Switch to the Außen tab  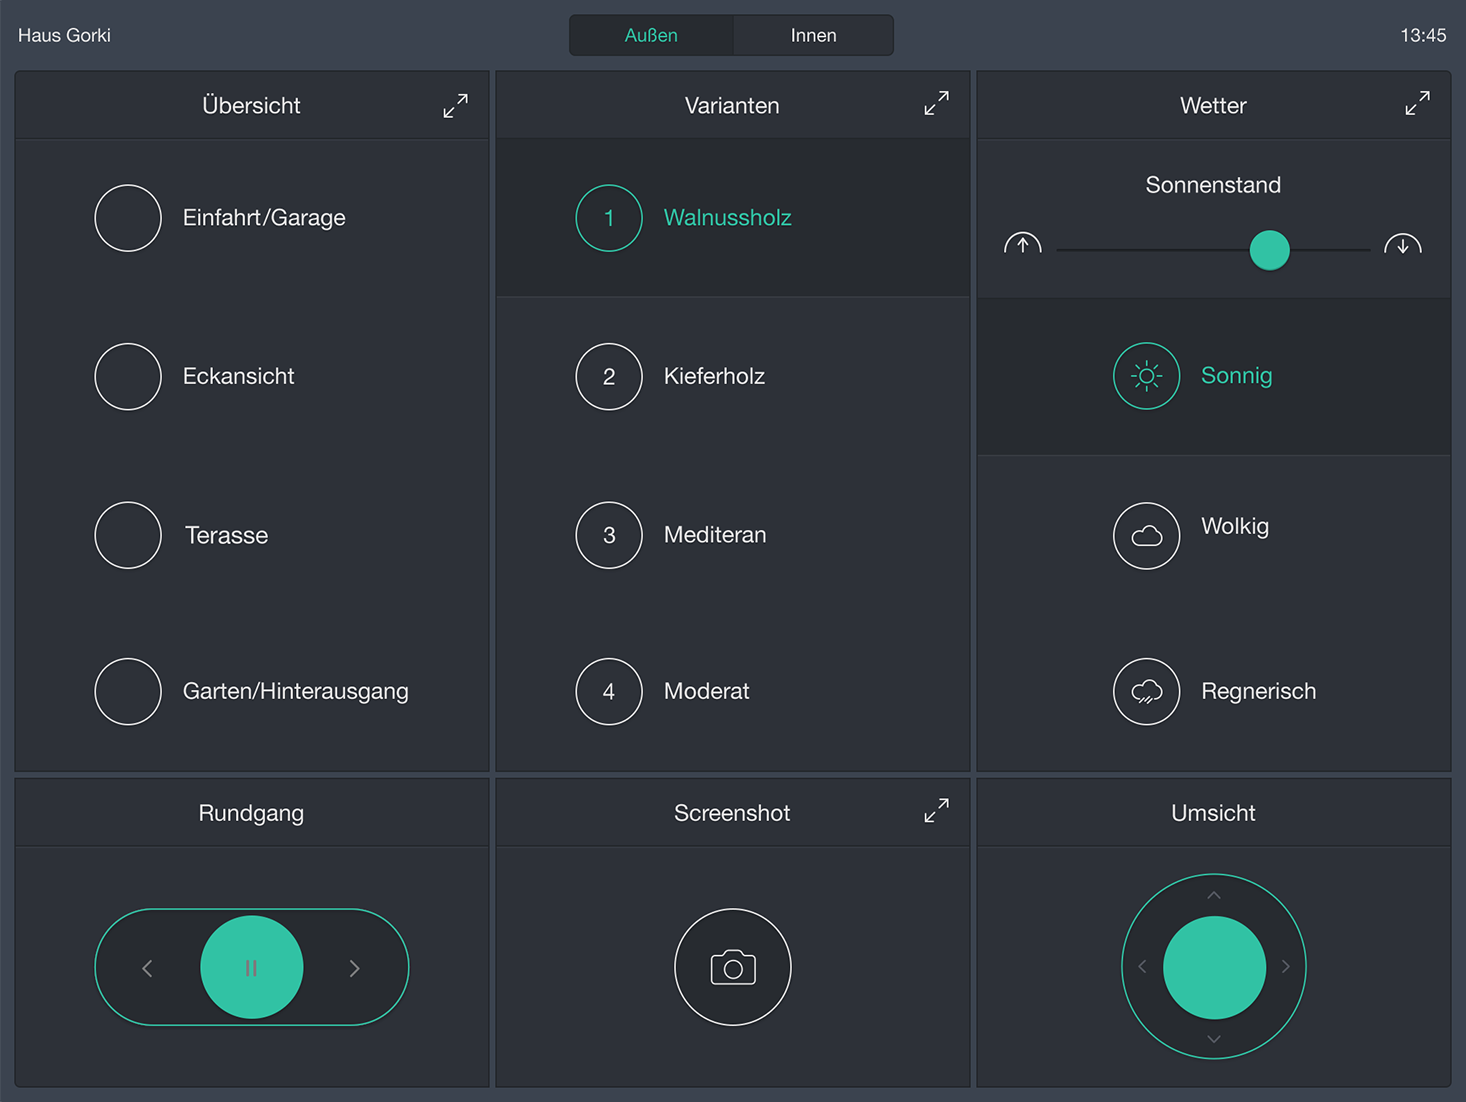[x=651, y=36]
